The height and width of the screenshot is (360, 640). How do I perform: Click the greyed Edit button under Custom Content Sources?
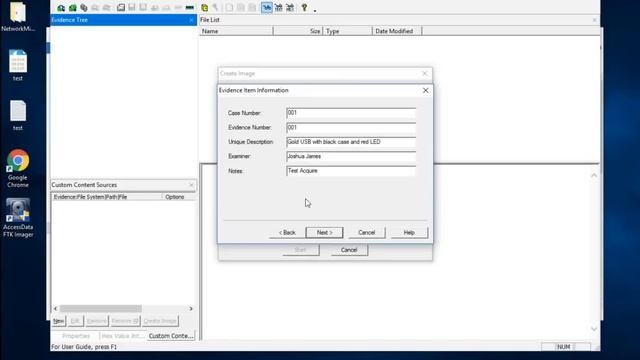coord(75,321)
